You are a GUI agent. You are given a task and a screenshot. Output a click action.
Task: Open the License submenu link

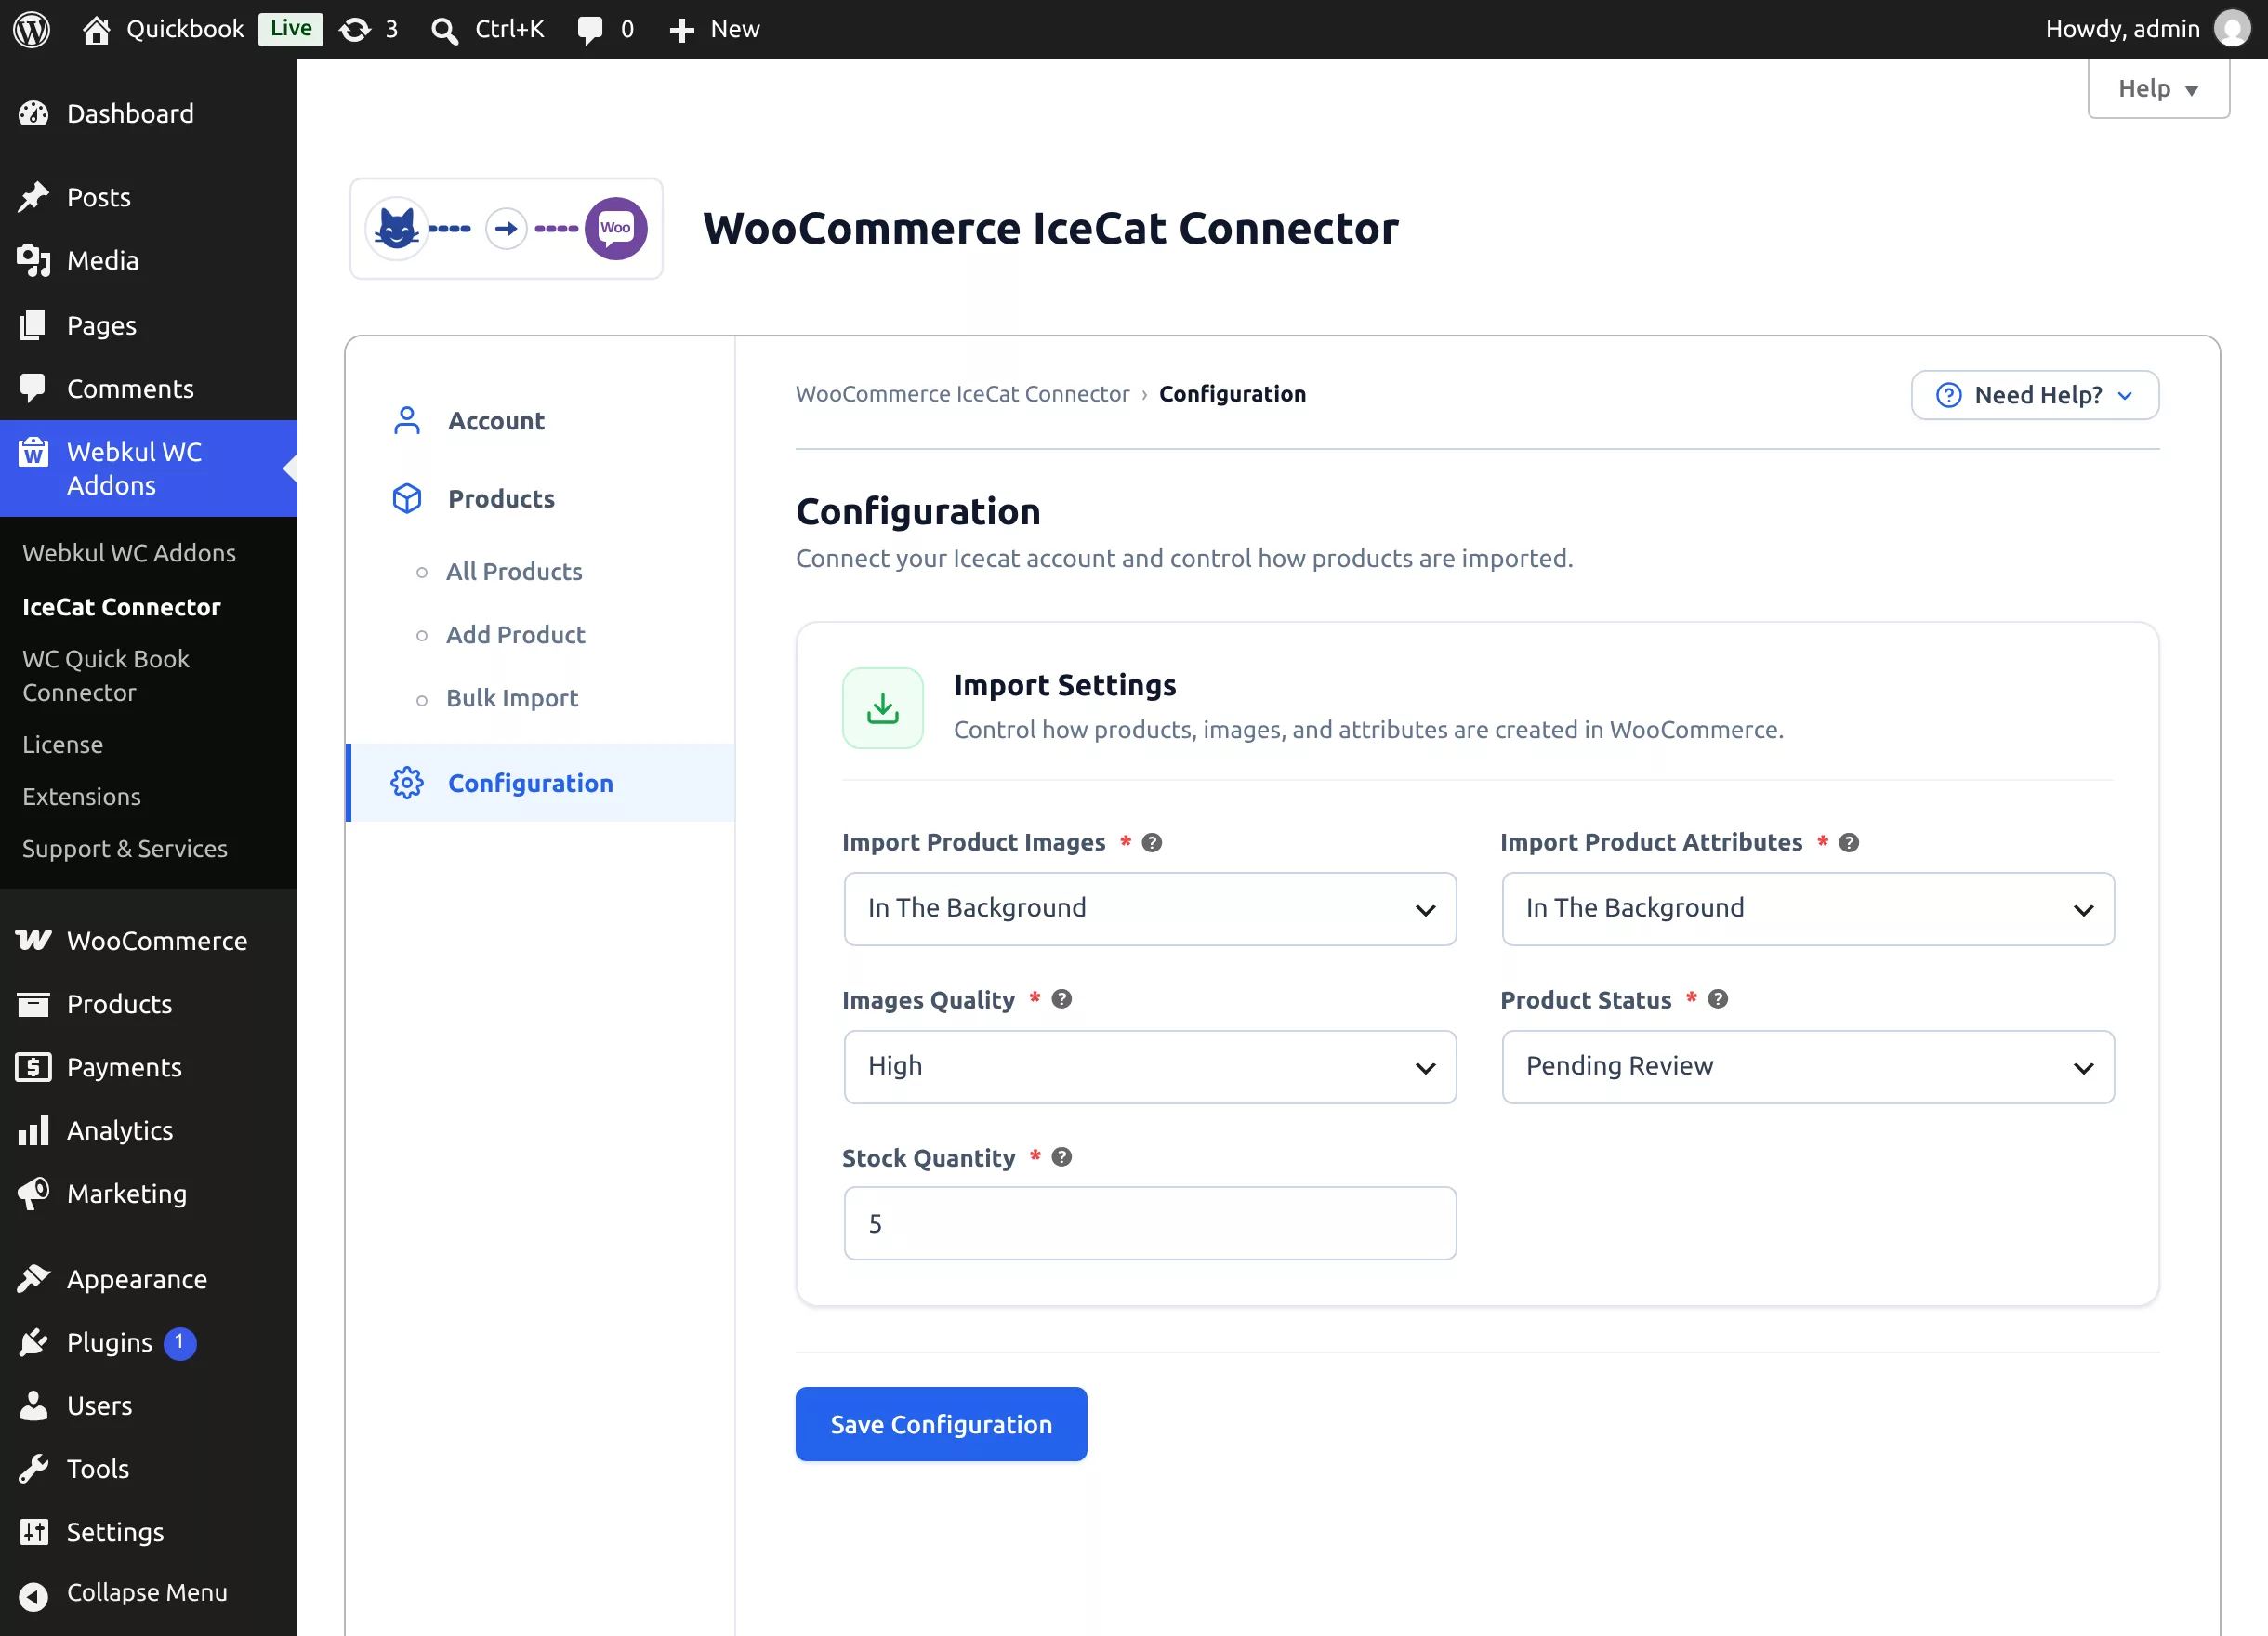click(63, 744)
